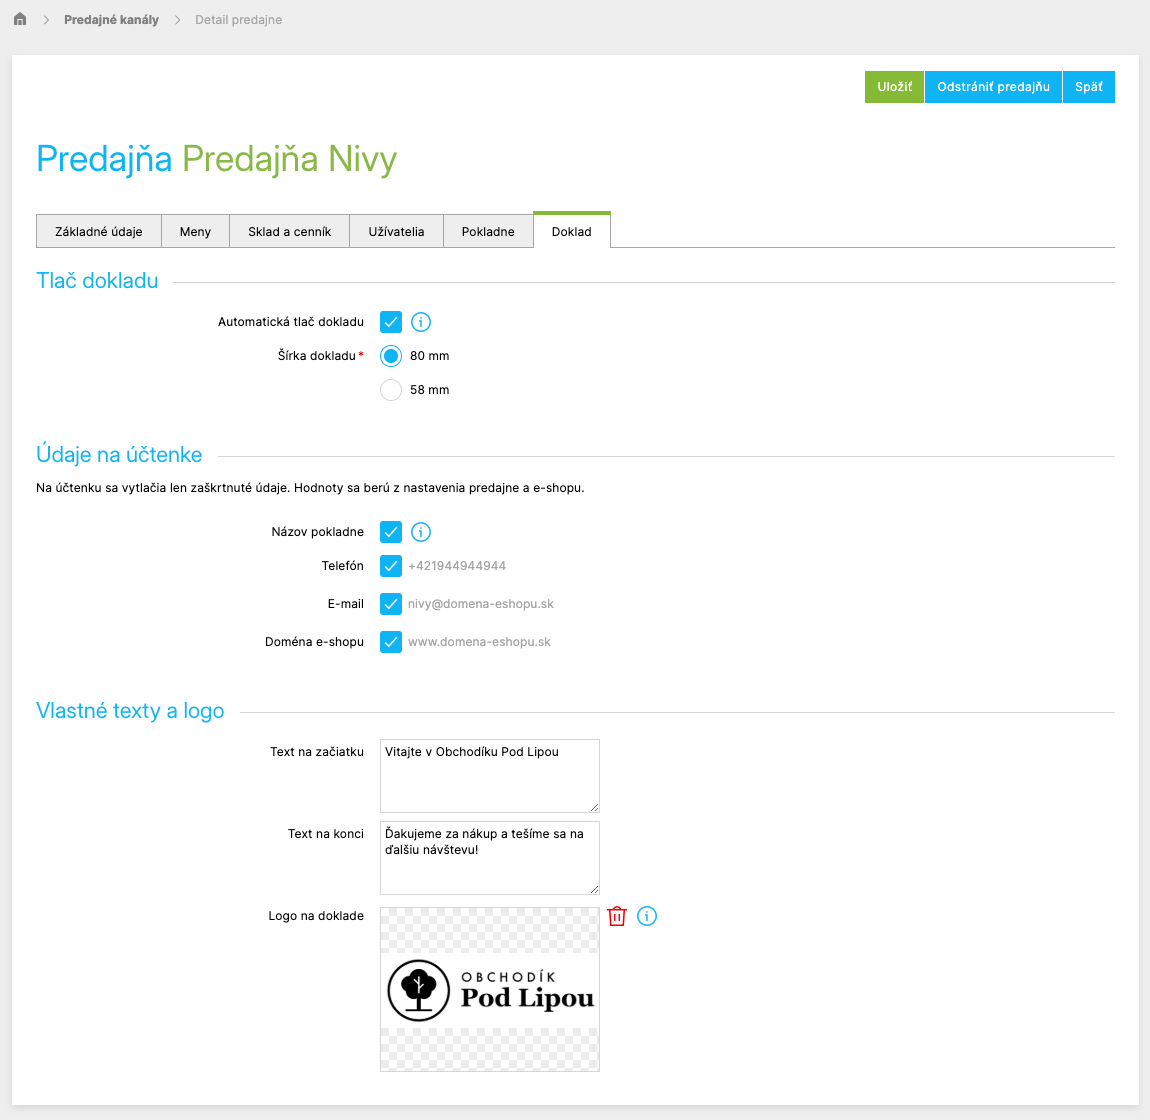Select the 58 mm receipt width
This screenshot has height=1120, width=1150.
coord(391,389)
